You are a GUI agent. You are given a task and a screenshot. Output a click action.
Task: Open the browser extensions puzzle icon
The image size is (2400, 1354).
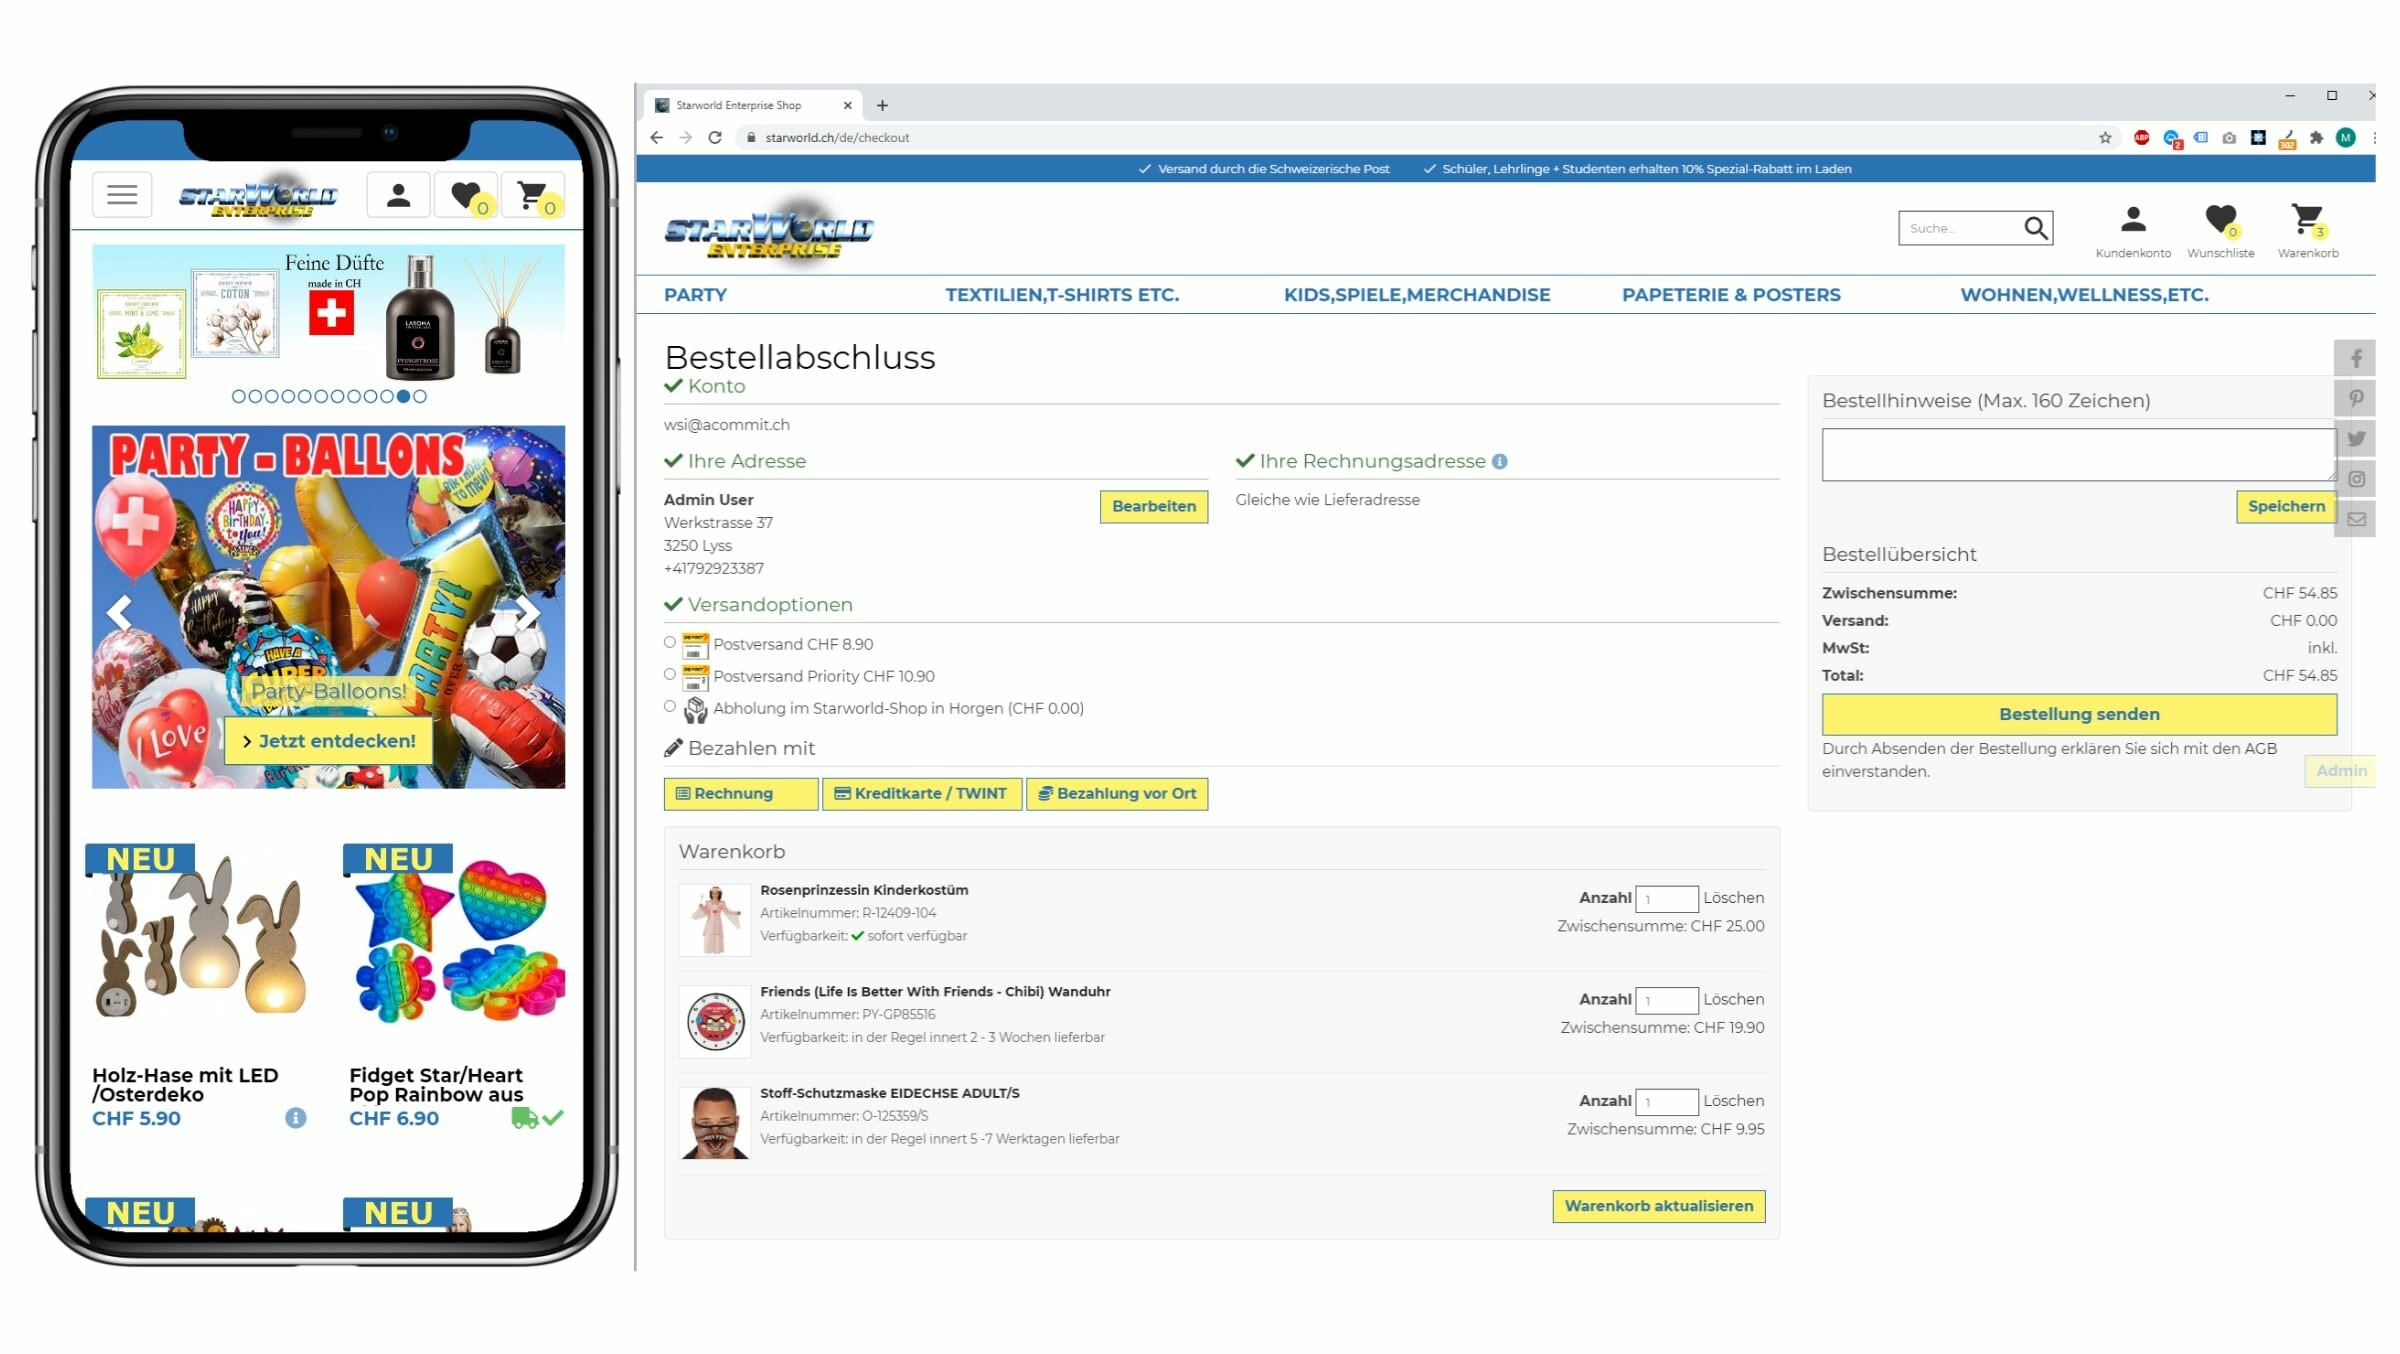(x=2316, y=138)
